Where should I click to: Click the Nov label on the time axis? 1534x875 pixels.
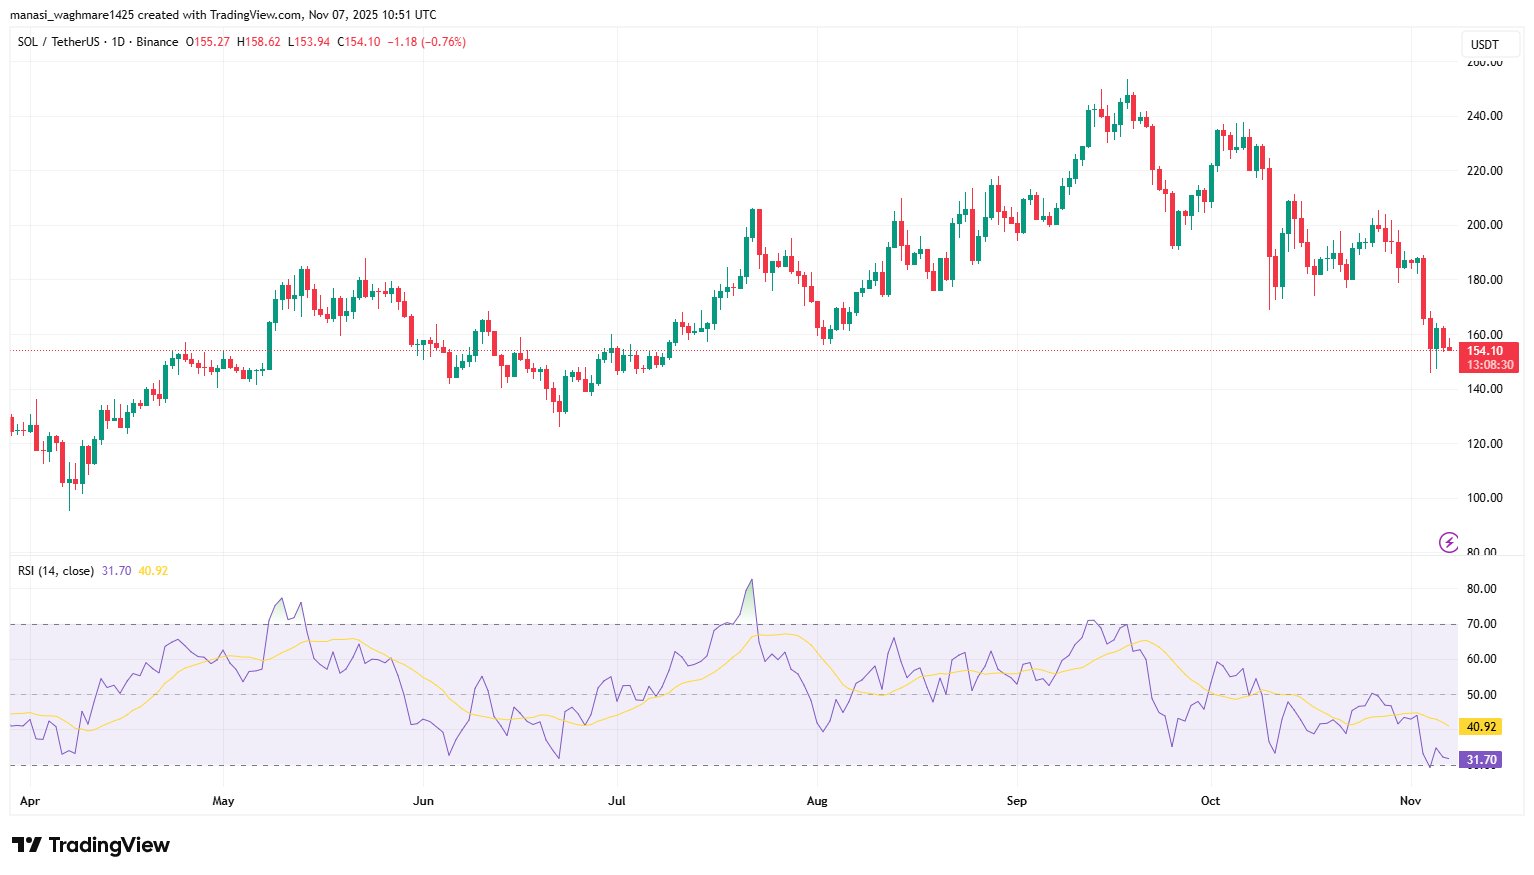(1410, 801)
